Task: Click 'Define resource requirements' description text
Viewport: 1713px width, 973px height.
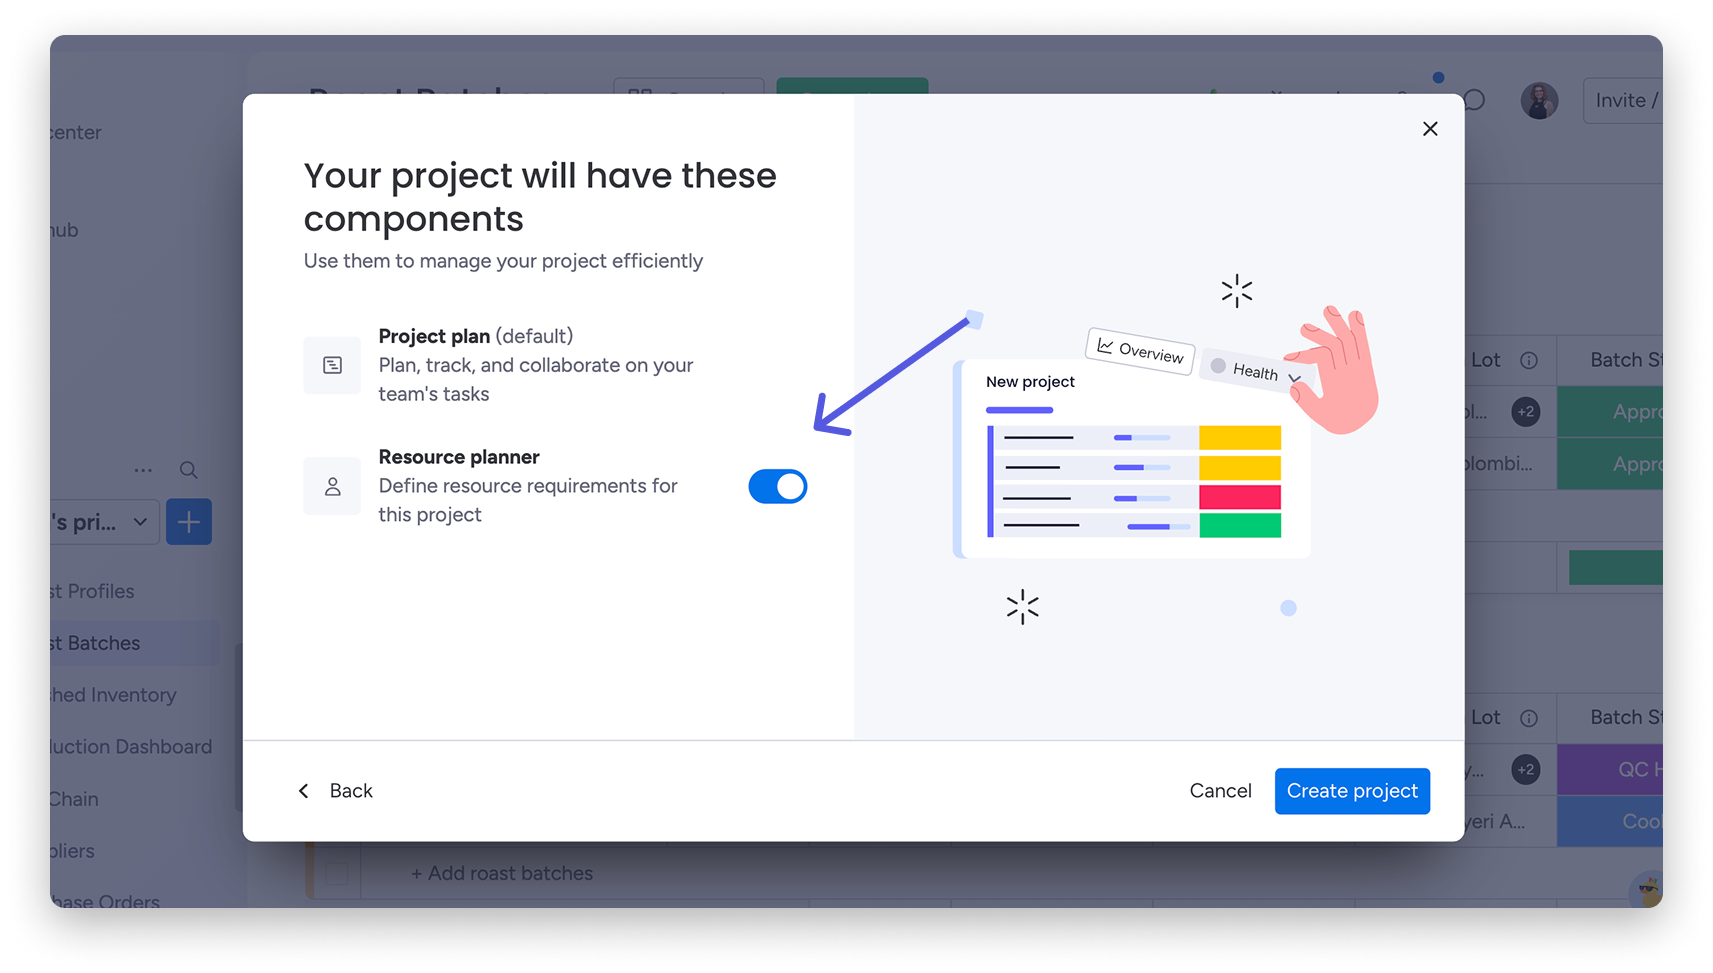Action: pos(528,500)
